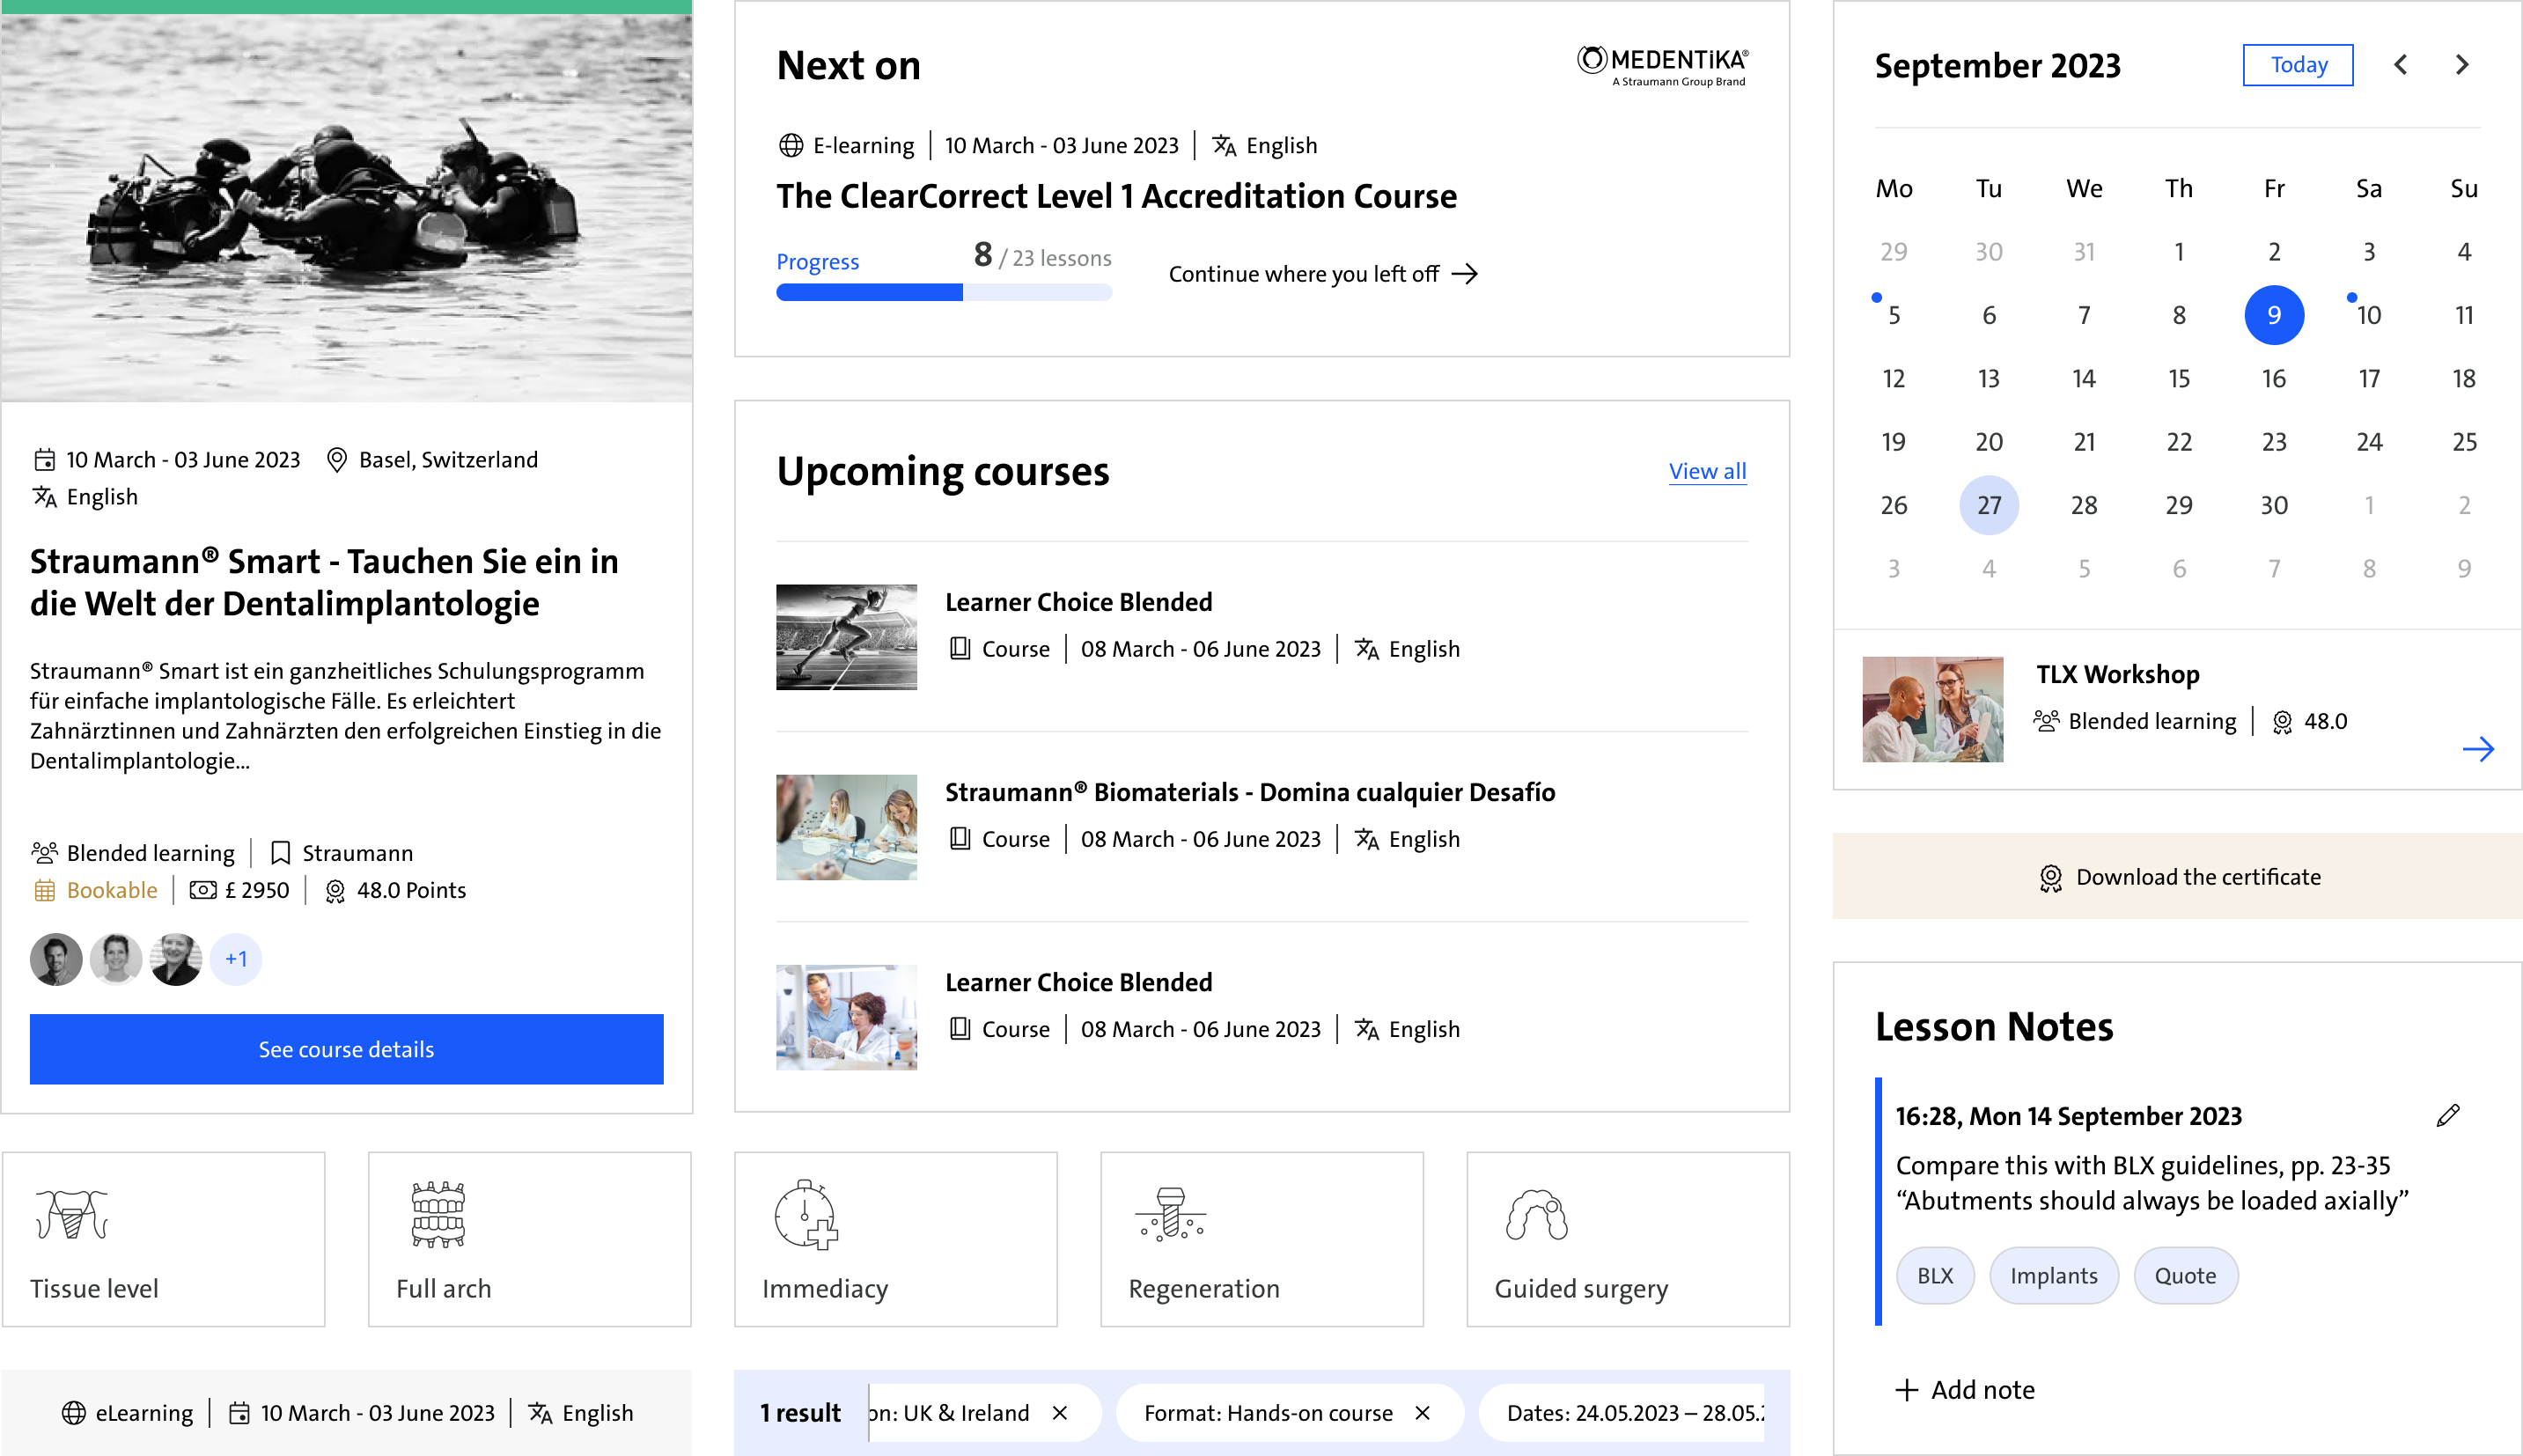Open the TLX Workshop title
This screenshot has height=1456, width=2523.
(x=2117, y=674)
